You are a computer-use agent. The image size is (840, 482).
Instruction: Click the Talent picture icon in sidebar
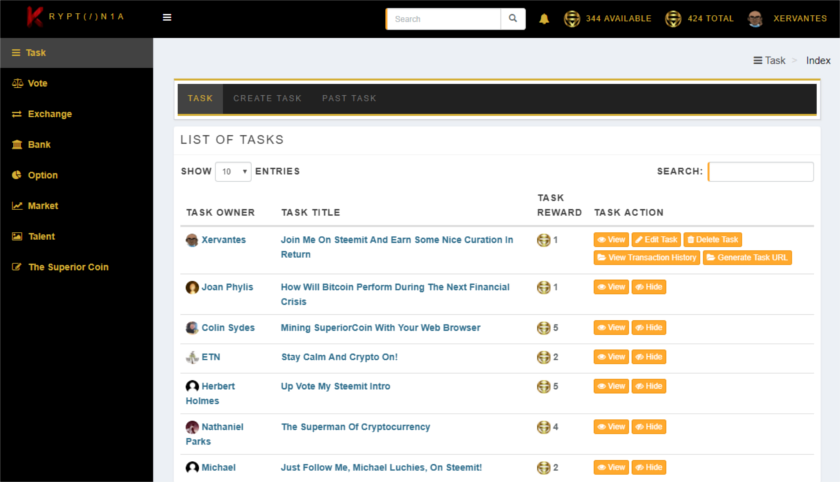pyautogui.click(x=17, y=236)
